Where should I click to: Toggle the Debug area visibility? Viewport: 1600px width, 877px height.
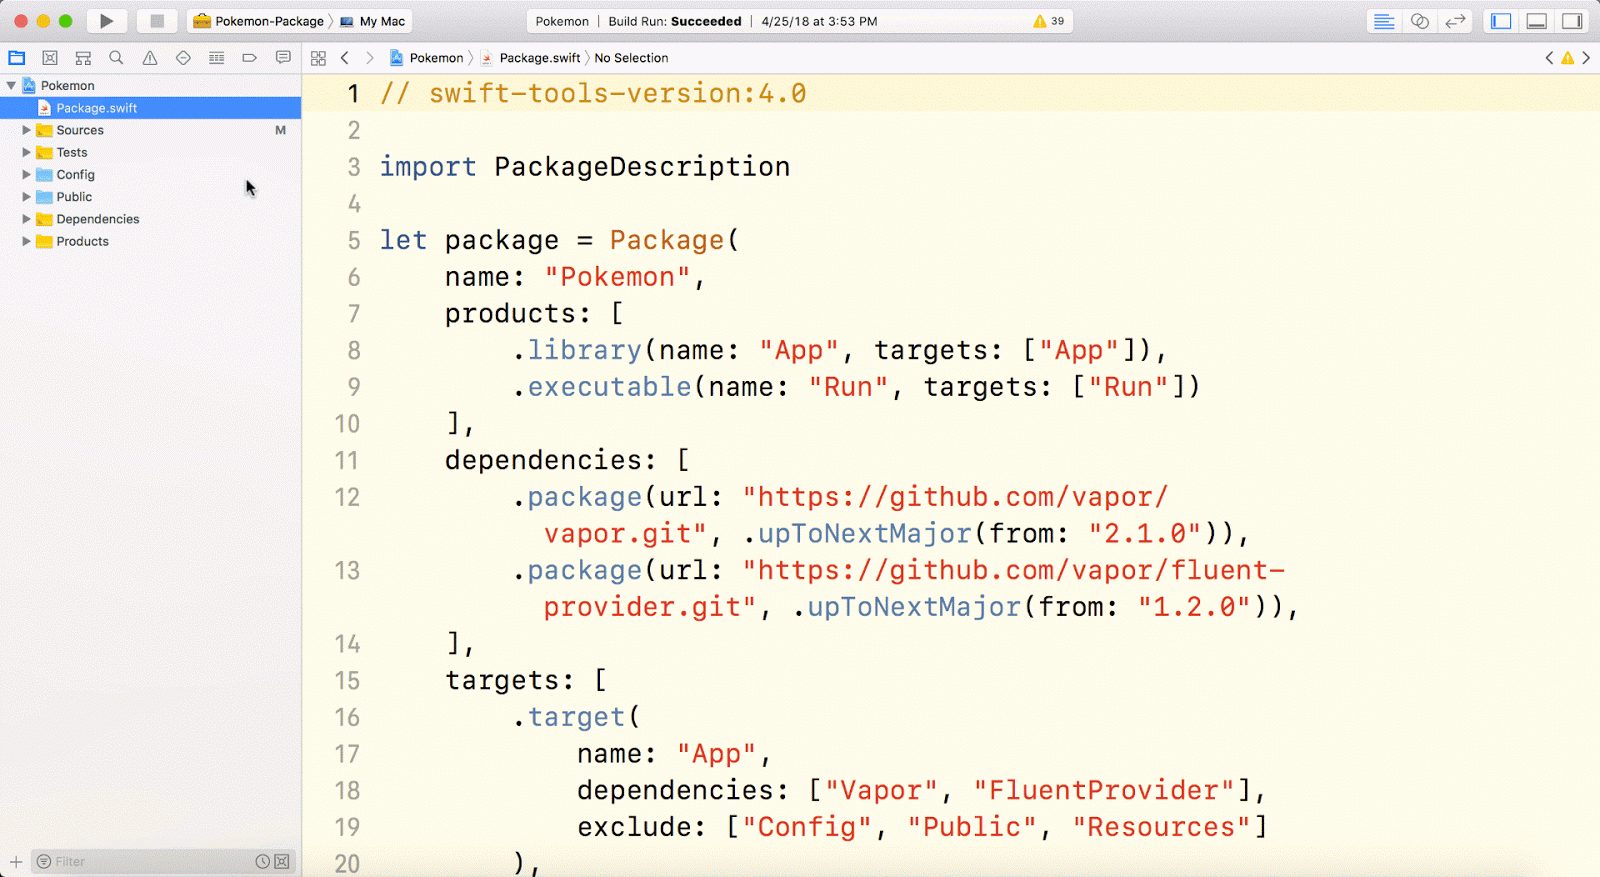(1537, 21)
